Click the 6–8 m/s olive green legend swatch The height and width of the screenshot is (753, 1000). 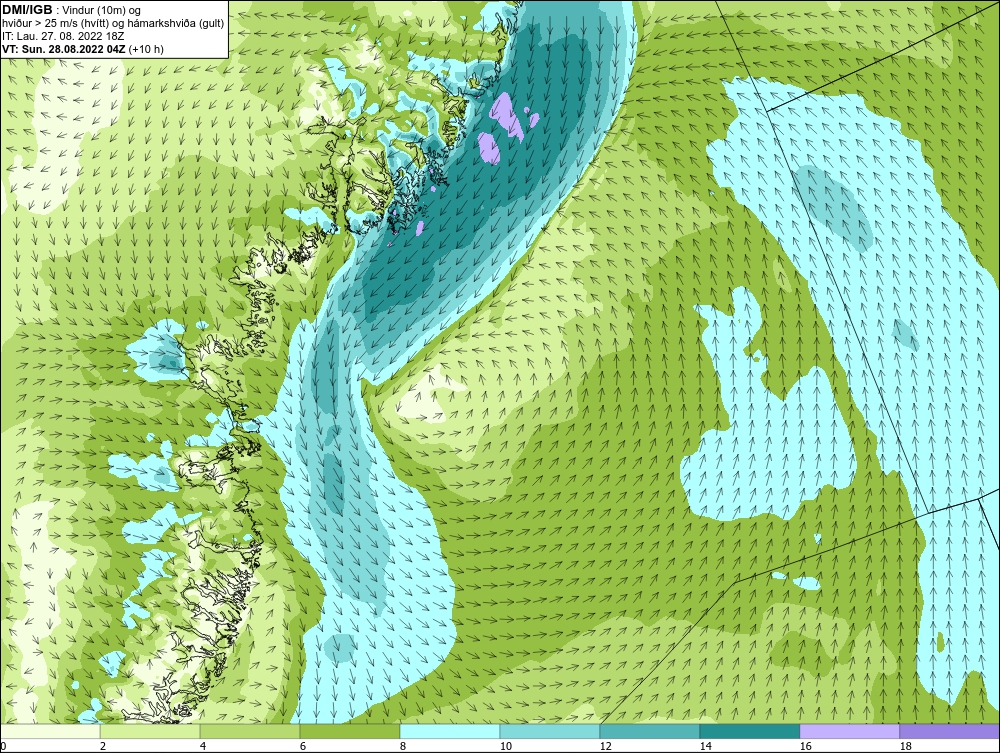[350, 732]
